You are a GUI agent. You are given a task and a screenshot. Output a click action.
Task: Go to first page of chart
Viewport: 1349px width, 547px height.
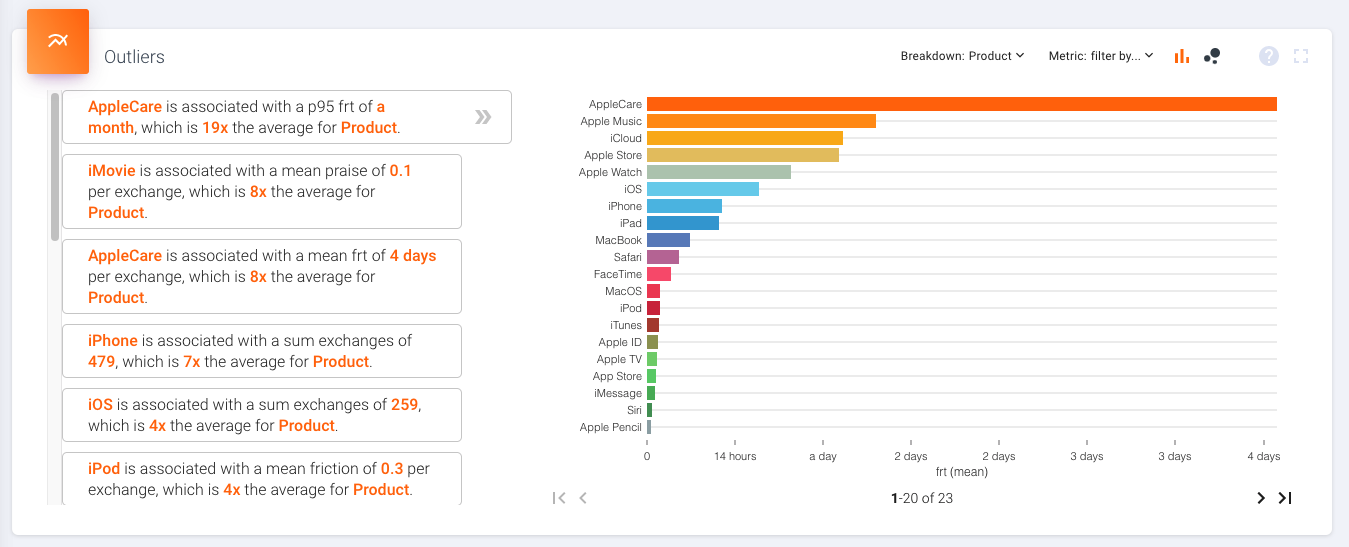(559, 498)
